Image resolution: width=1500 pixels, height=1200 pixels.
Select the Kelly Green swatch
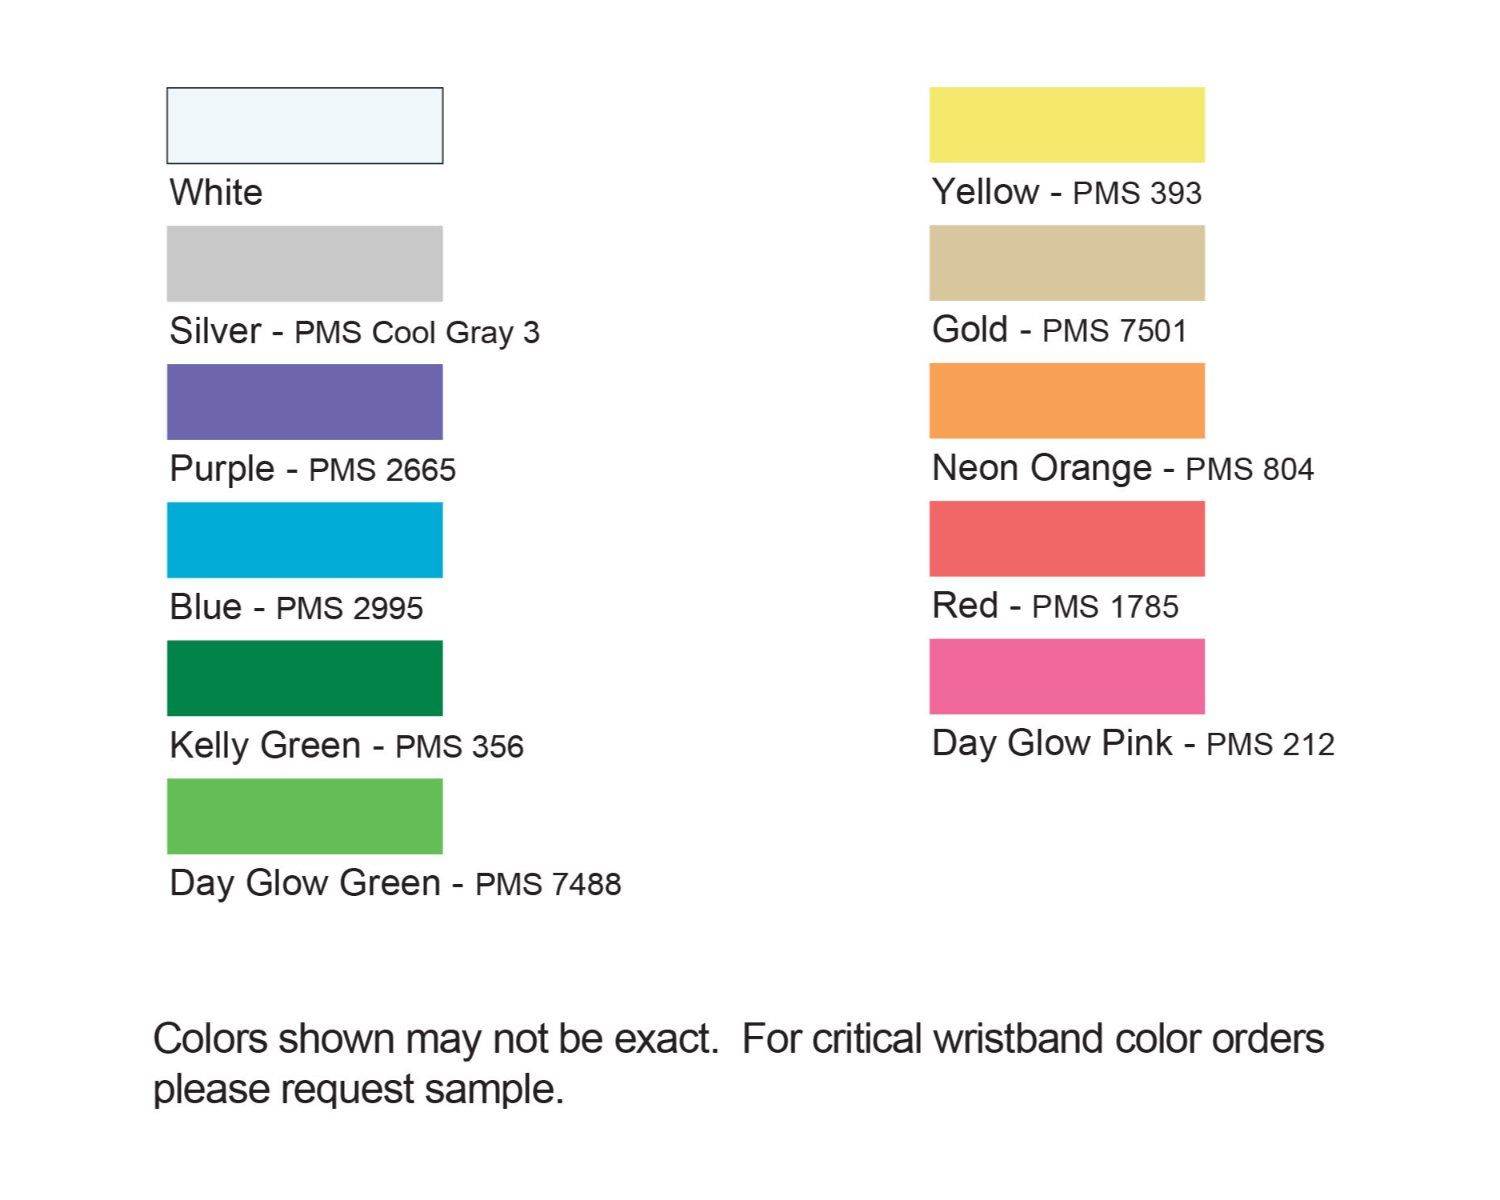(305, 678)
